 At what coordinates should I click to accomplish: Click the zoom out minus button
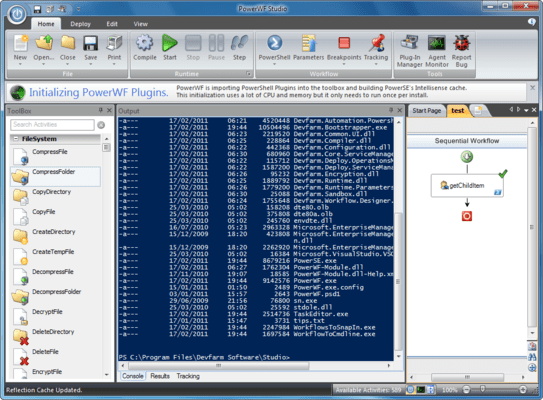click(466, 390)
